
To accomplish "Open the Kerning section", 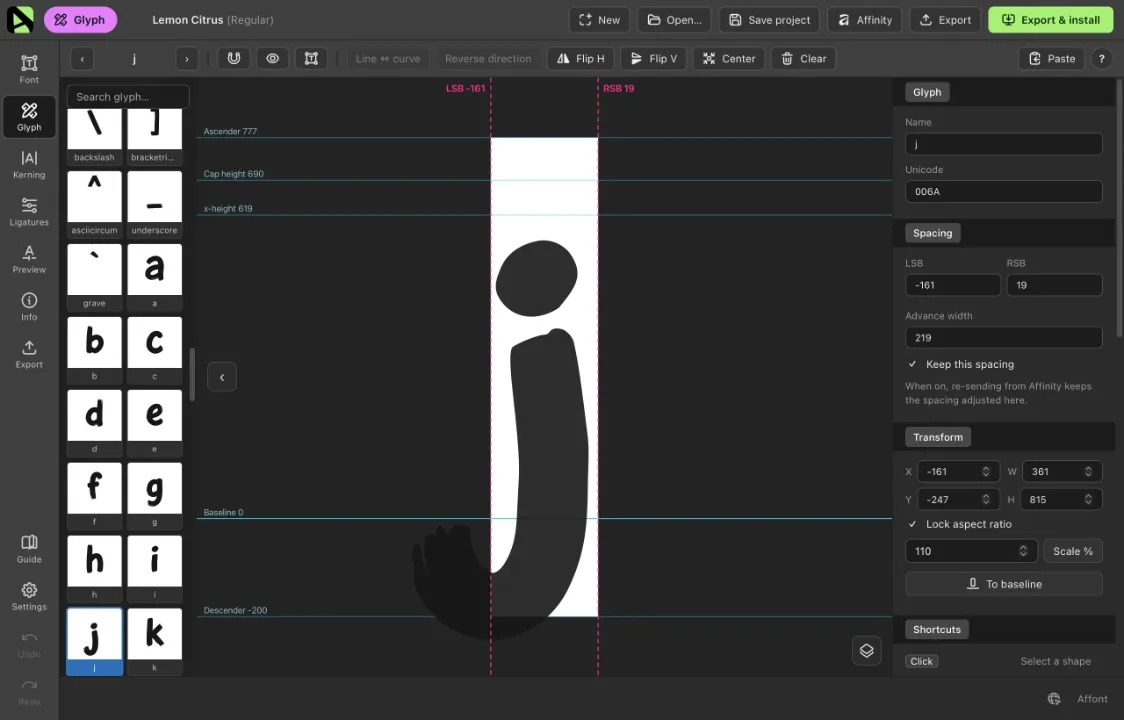I will (x=29, y=164).
